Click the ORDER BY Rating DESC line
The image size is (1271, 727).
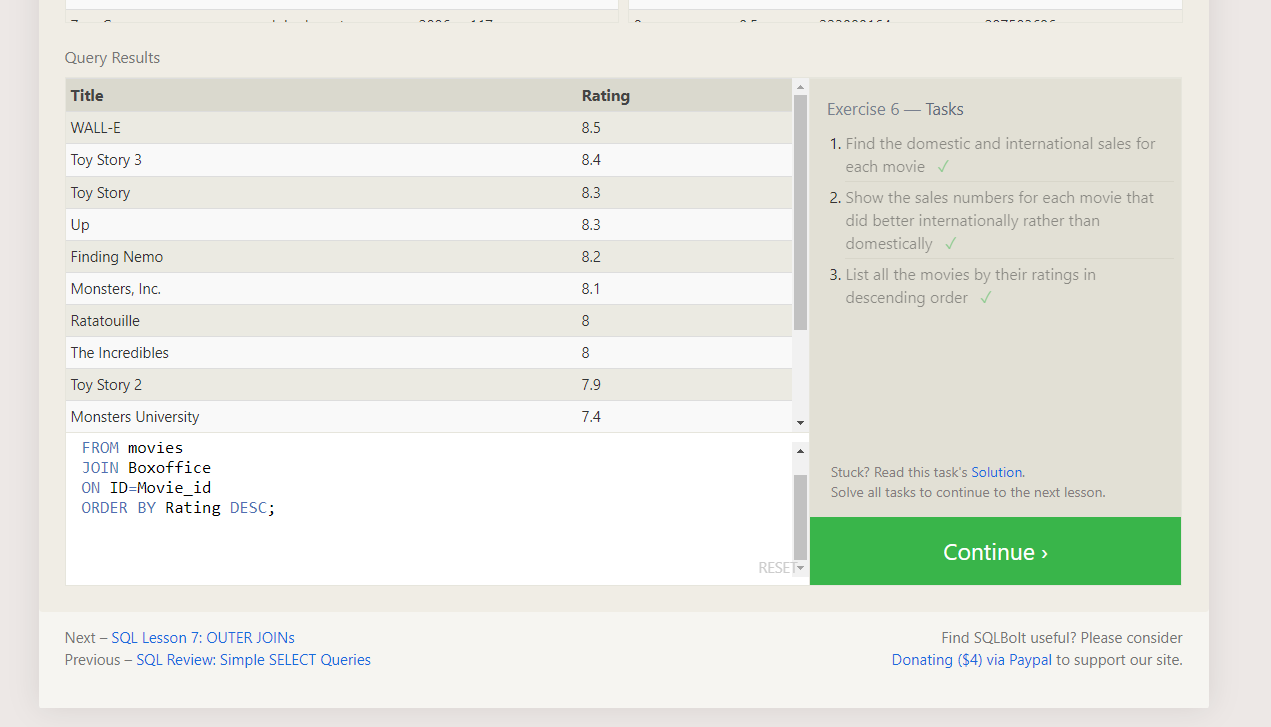[x=178, y=508]
